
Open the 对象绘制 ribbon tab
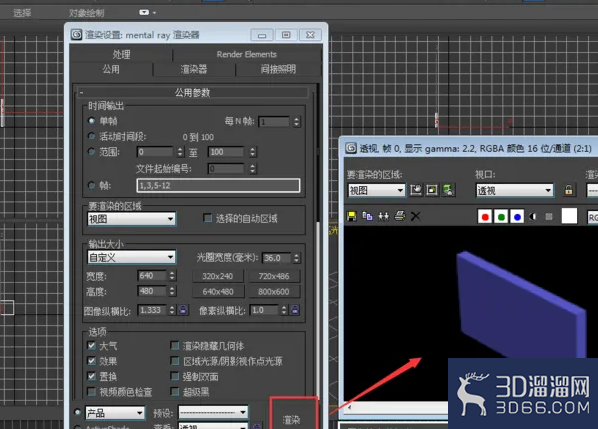(87, 13)
